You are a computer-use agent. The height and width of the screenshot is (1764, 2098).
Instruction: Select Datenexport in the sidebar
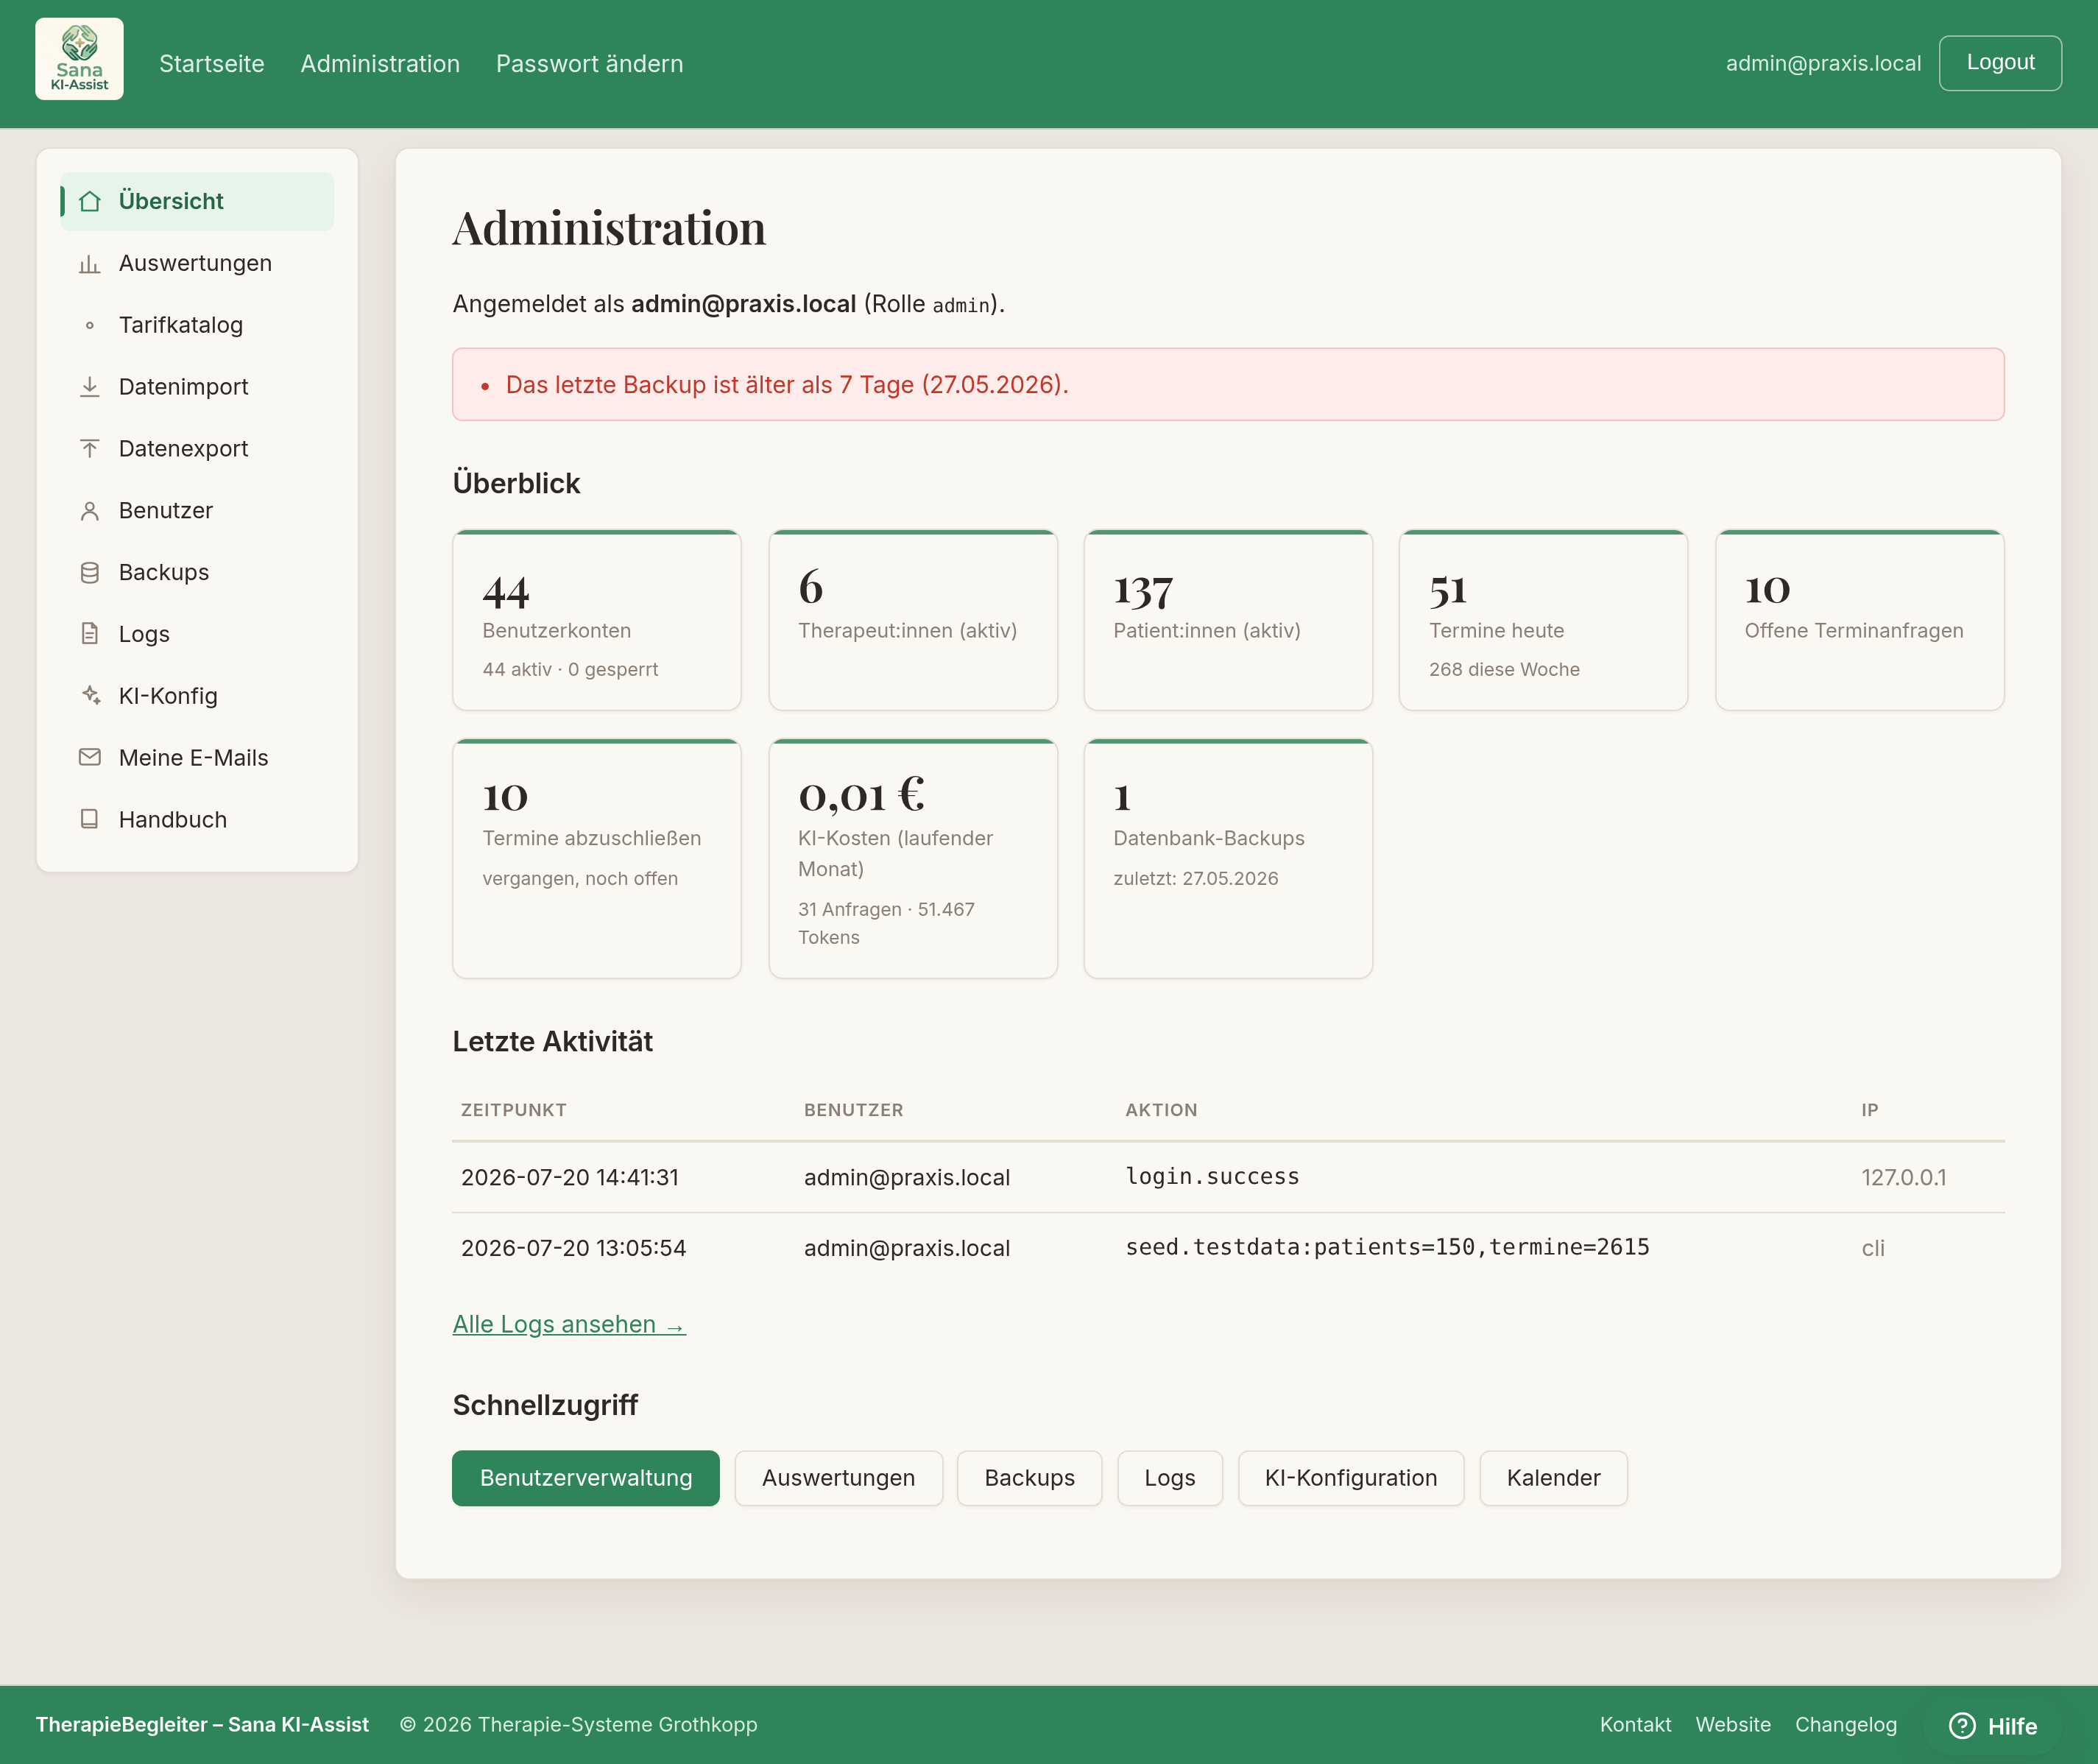(x=197, y=449)
